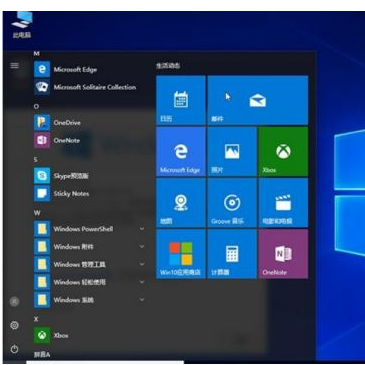Launch the Microsoft Edge tile

(x=181, y=151)
